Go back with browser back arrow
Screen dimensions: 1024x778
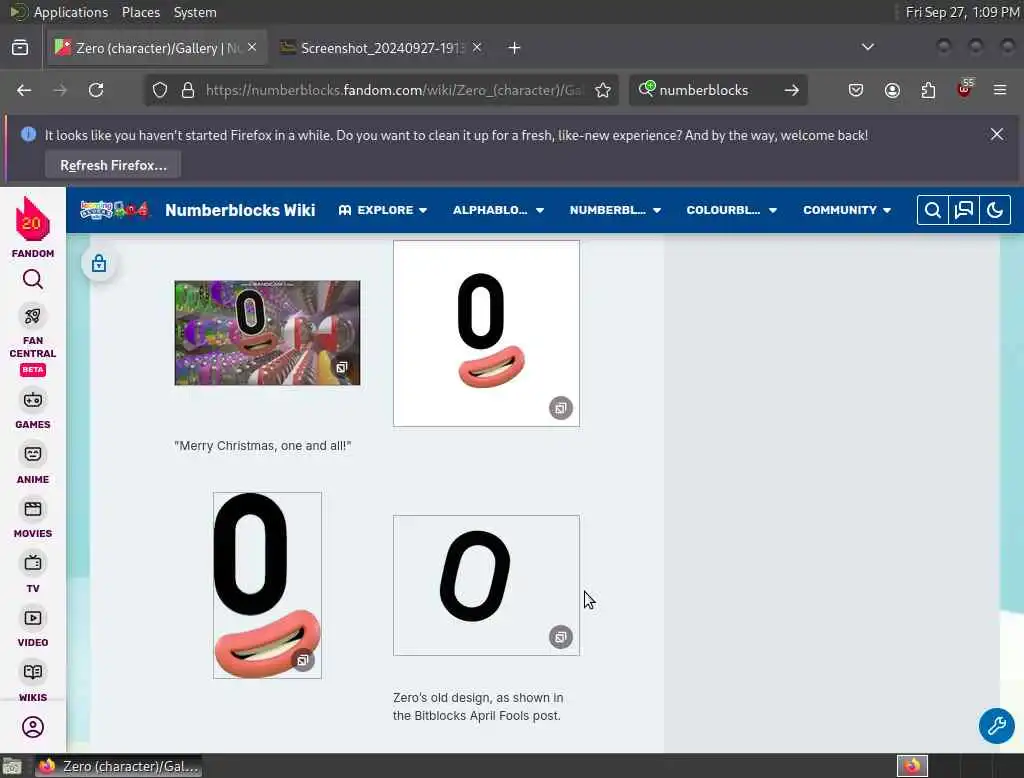24,90
